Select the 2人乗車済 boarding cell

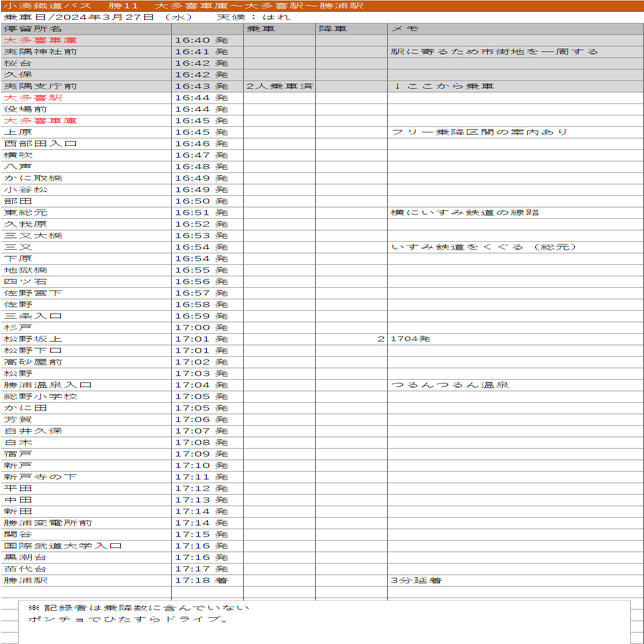coord(279,86)
